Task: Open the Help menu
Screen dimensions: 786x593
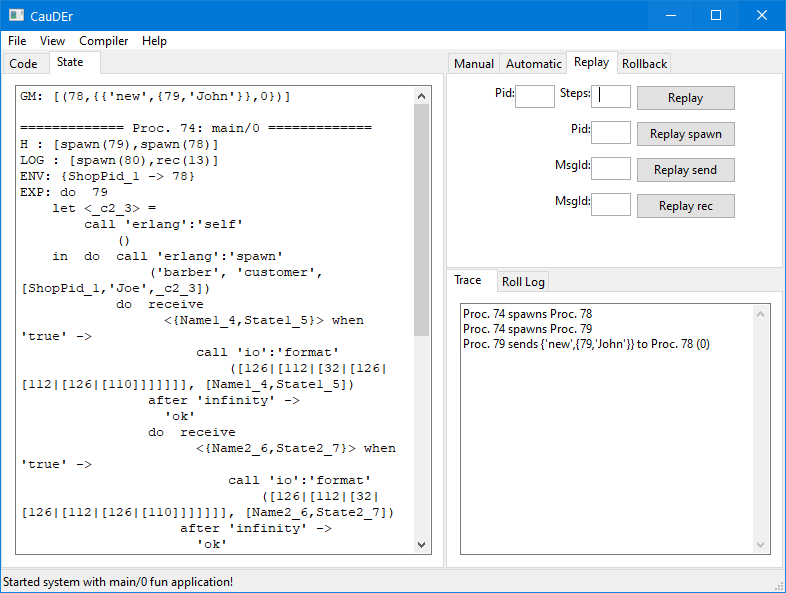Action: coord(154,41)
